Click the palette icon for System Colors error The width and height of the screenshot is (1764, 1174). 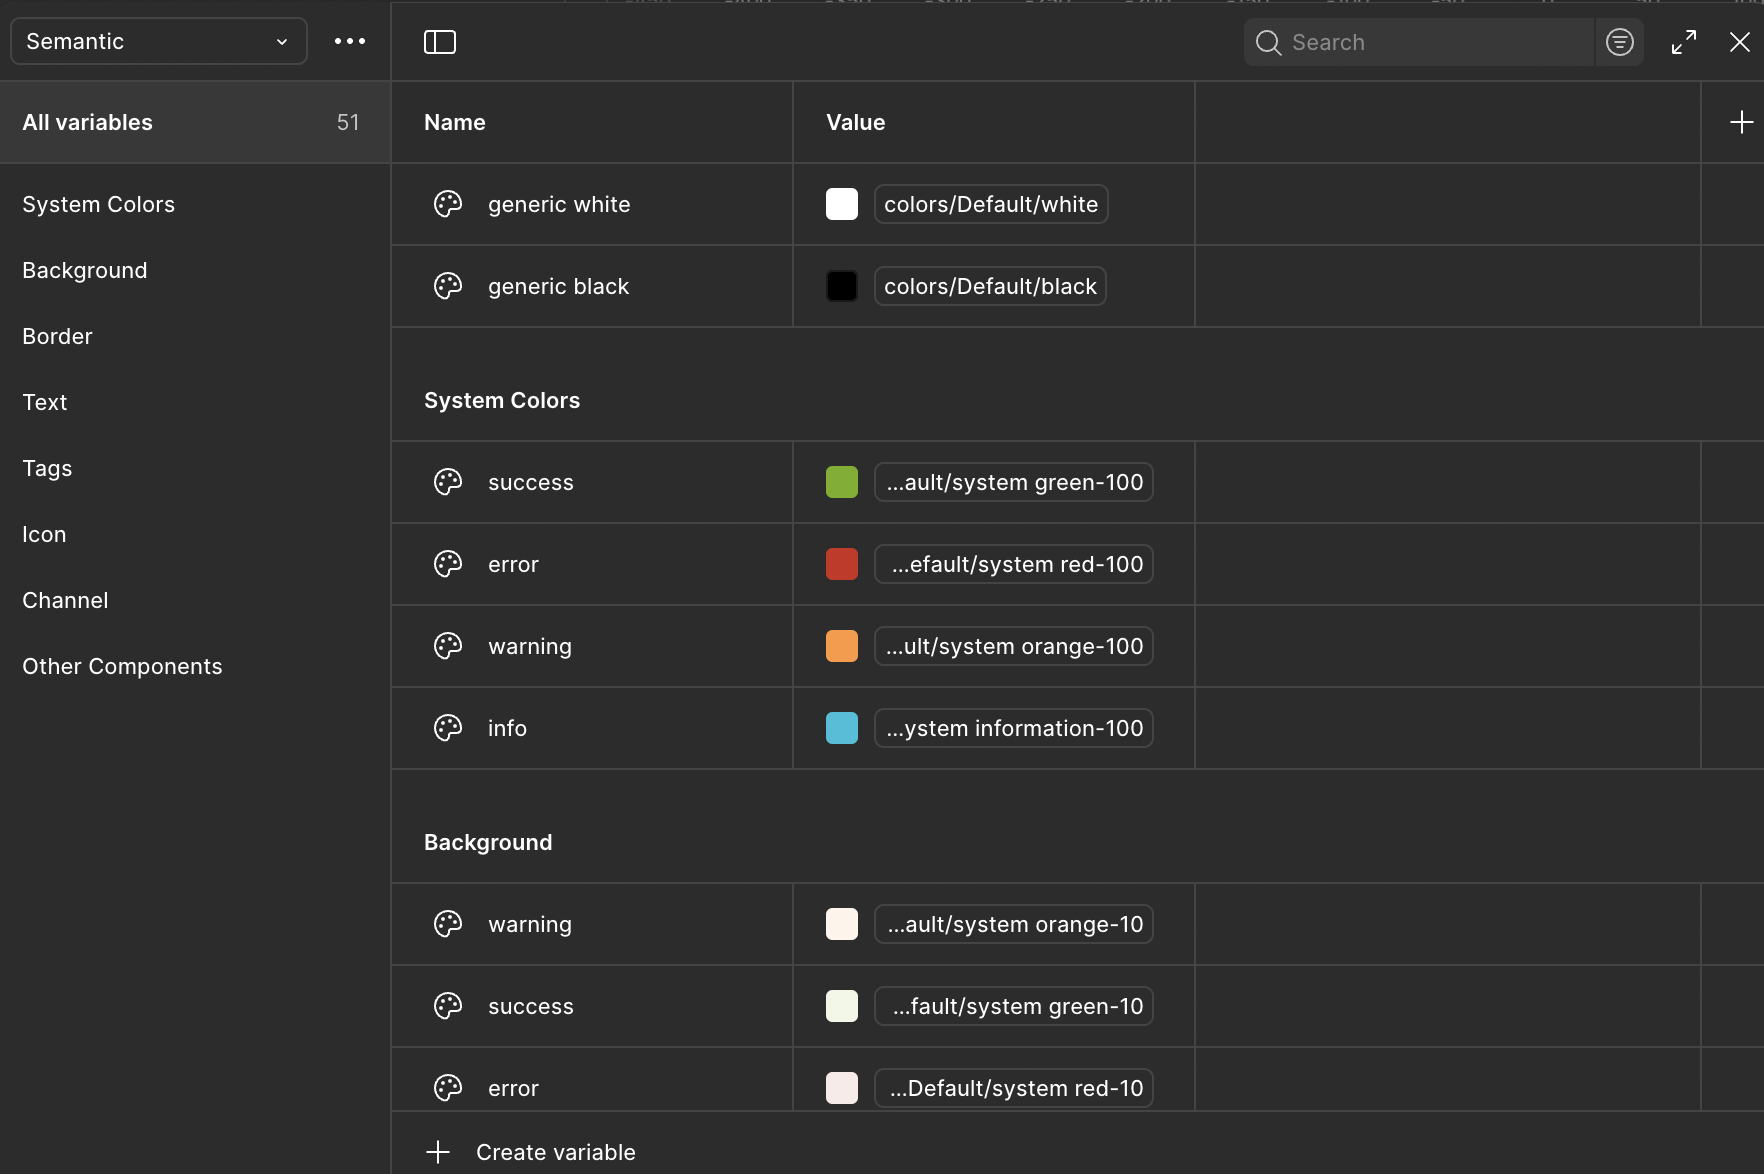(448, 564)
